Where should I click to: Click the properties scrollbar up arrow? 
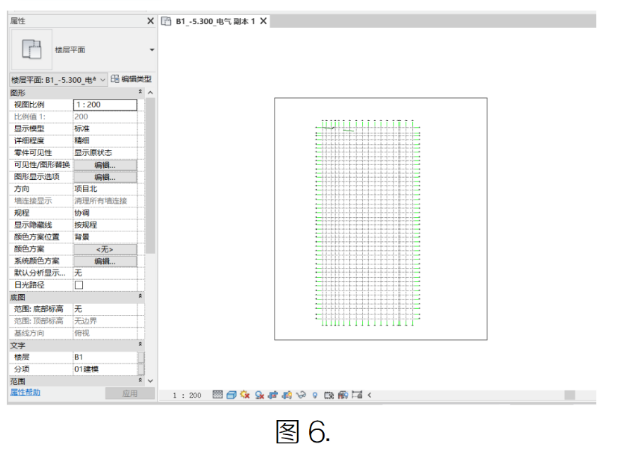coord(150,93)
